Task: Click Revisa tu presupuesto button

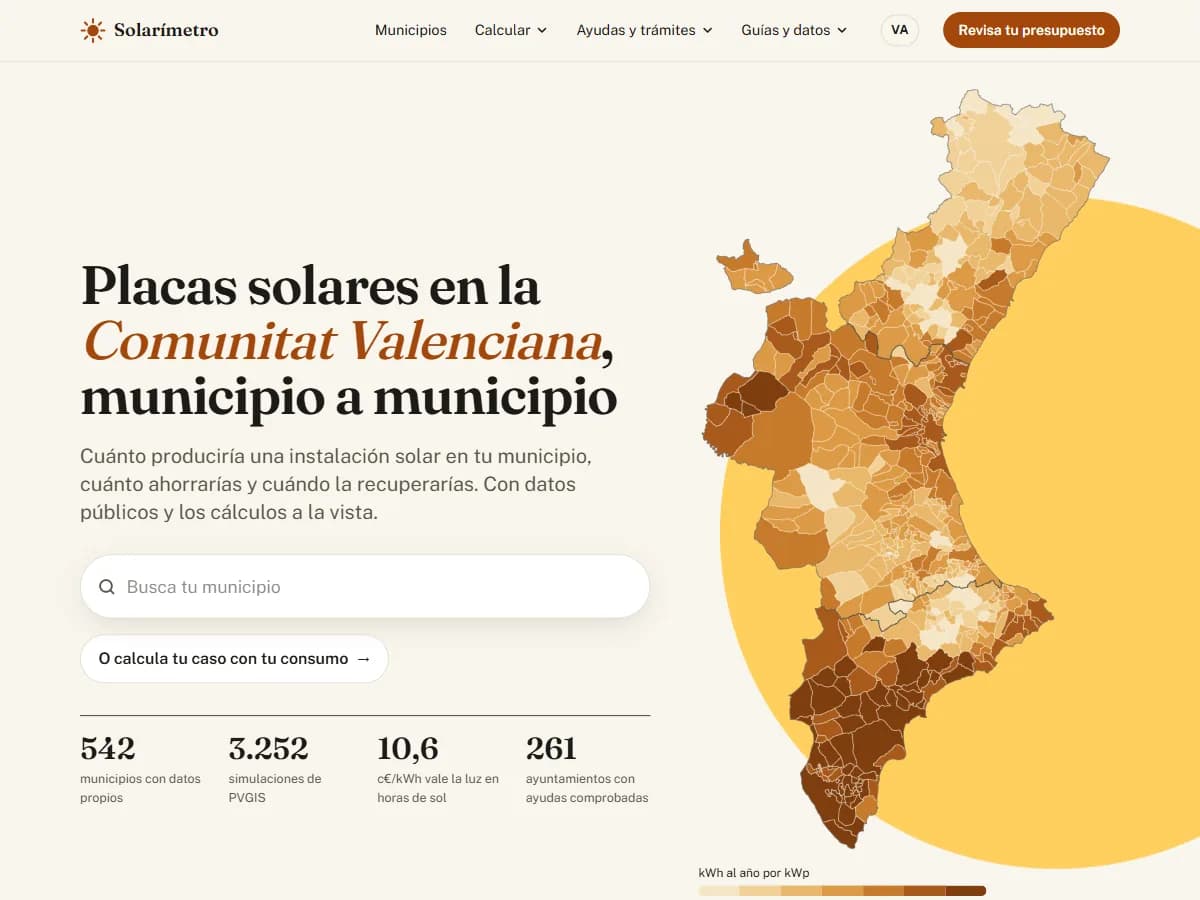Action: [x=1031, y=30]
